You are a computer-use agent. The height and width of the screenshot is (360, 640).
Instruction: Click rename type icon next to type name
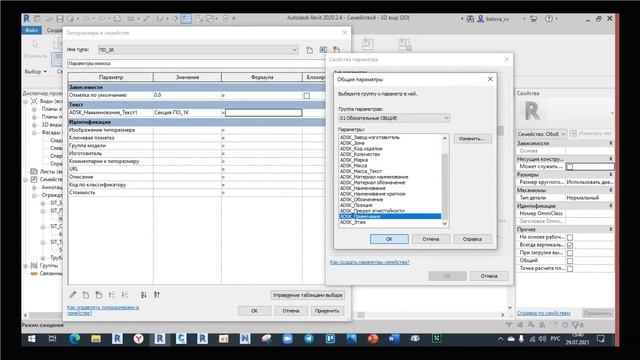[323, 50]
